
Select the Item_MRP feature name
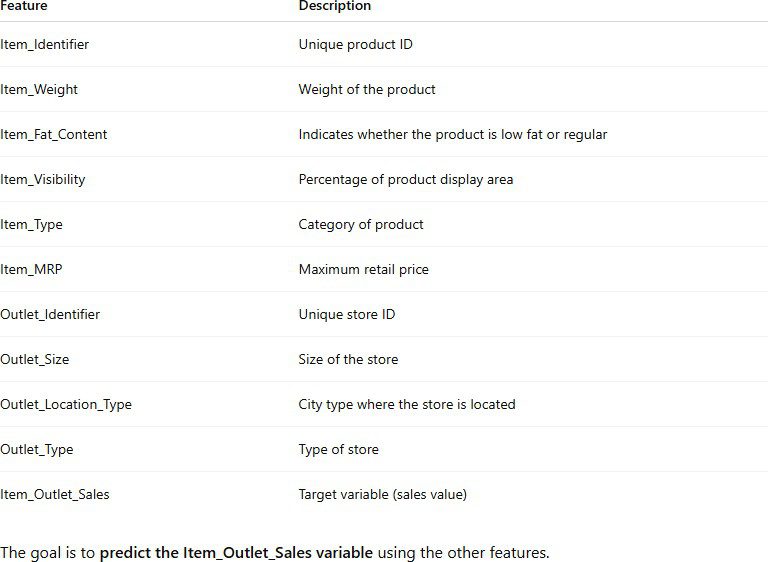pos(33,270)
